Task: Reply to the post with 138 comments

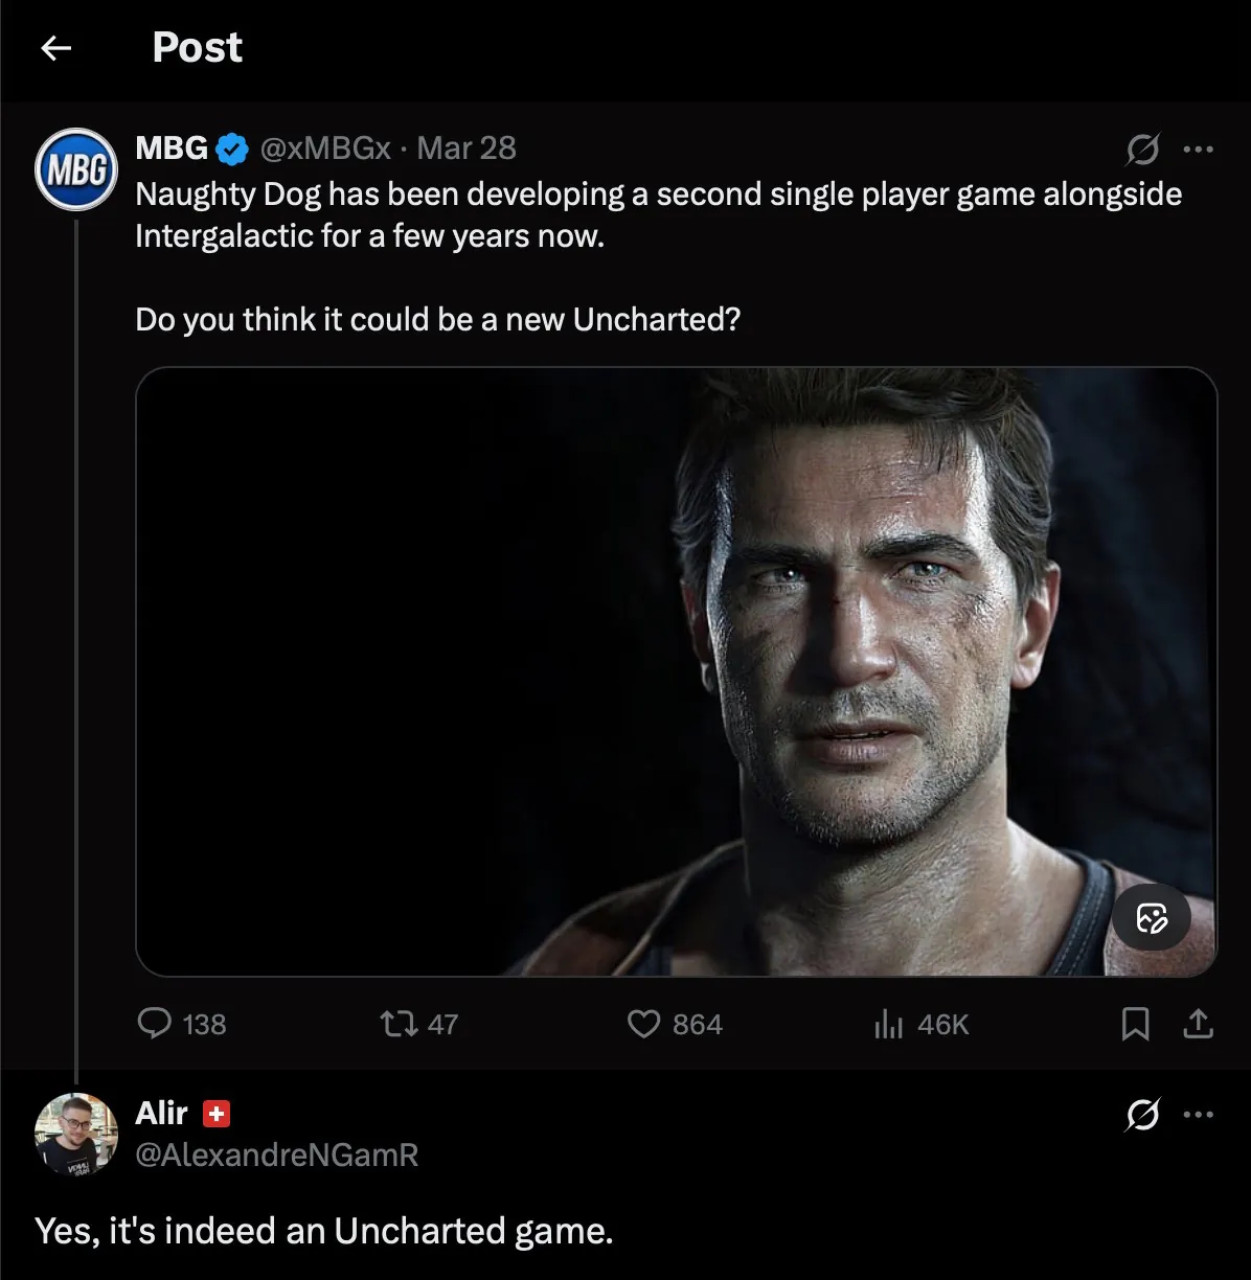Action: pos(155,1023)
